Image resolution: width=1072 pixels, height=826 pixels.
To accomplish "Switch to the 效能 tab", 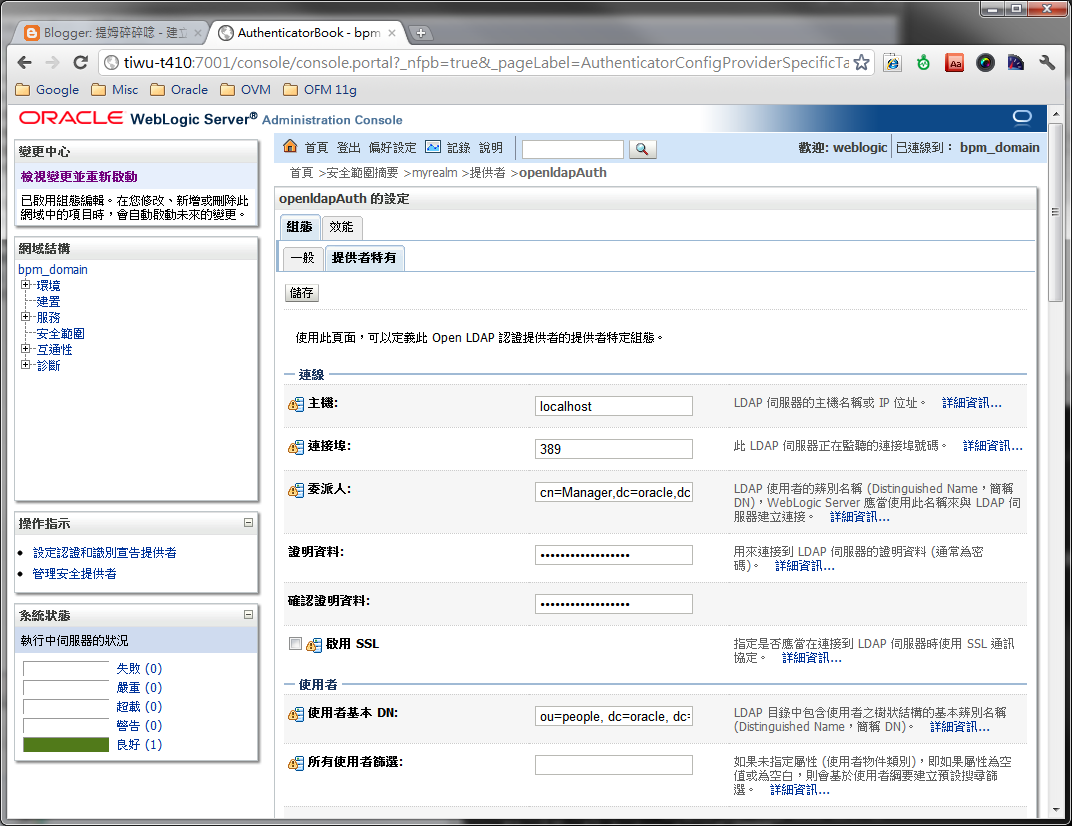I will click(x=341, y=227).
